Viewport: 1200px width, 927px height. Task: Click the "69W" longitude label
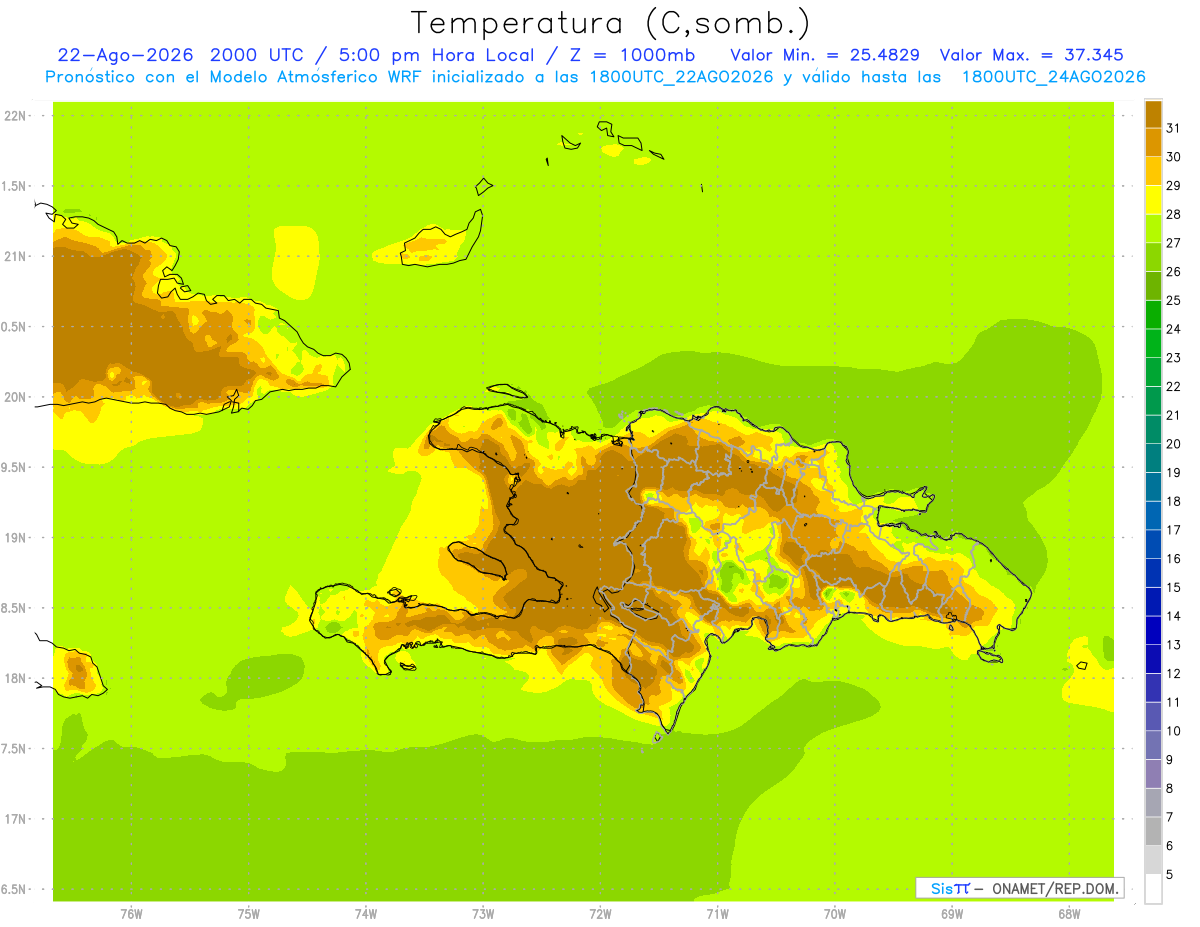pos(952,914)
